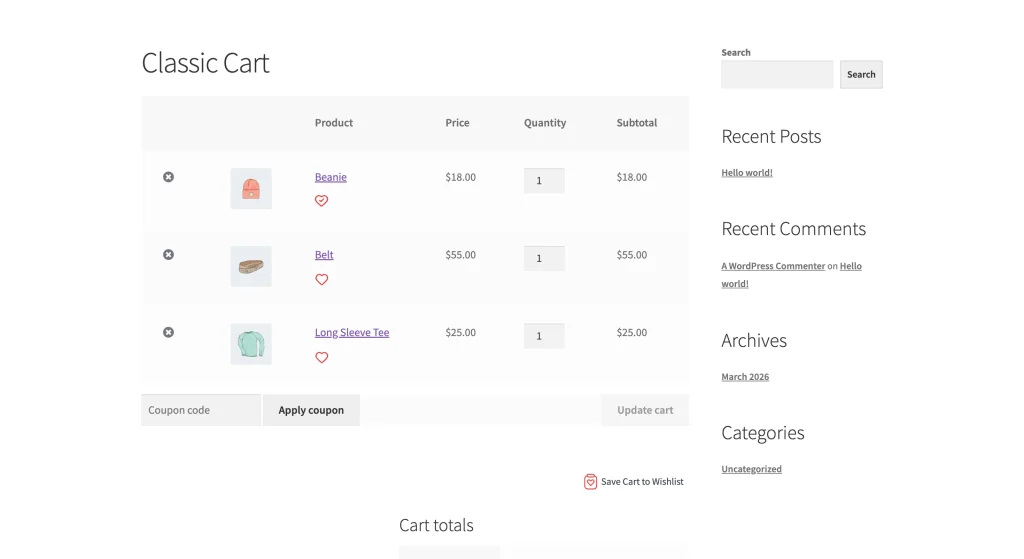Click the Categories heading
Screen dimensions: 1024x559
click(763, 433)
